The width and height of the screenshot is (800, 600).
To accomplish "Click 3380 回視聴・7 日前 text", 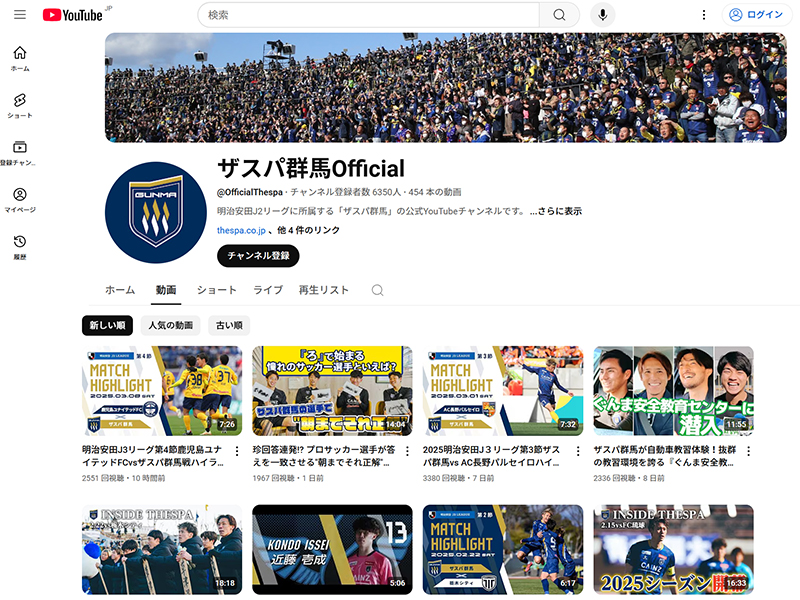I will pyautogui.click(x=458, y=478).
